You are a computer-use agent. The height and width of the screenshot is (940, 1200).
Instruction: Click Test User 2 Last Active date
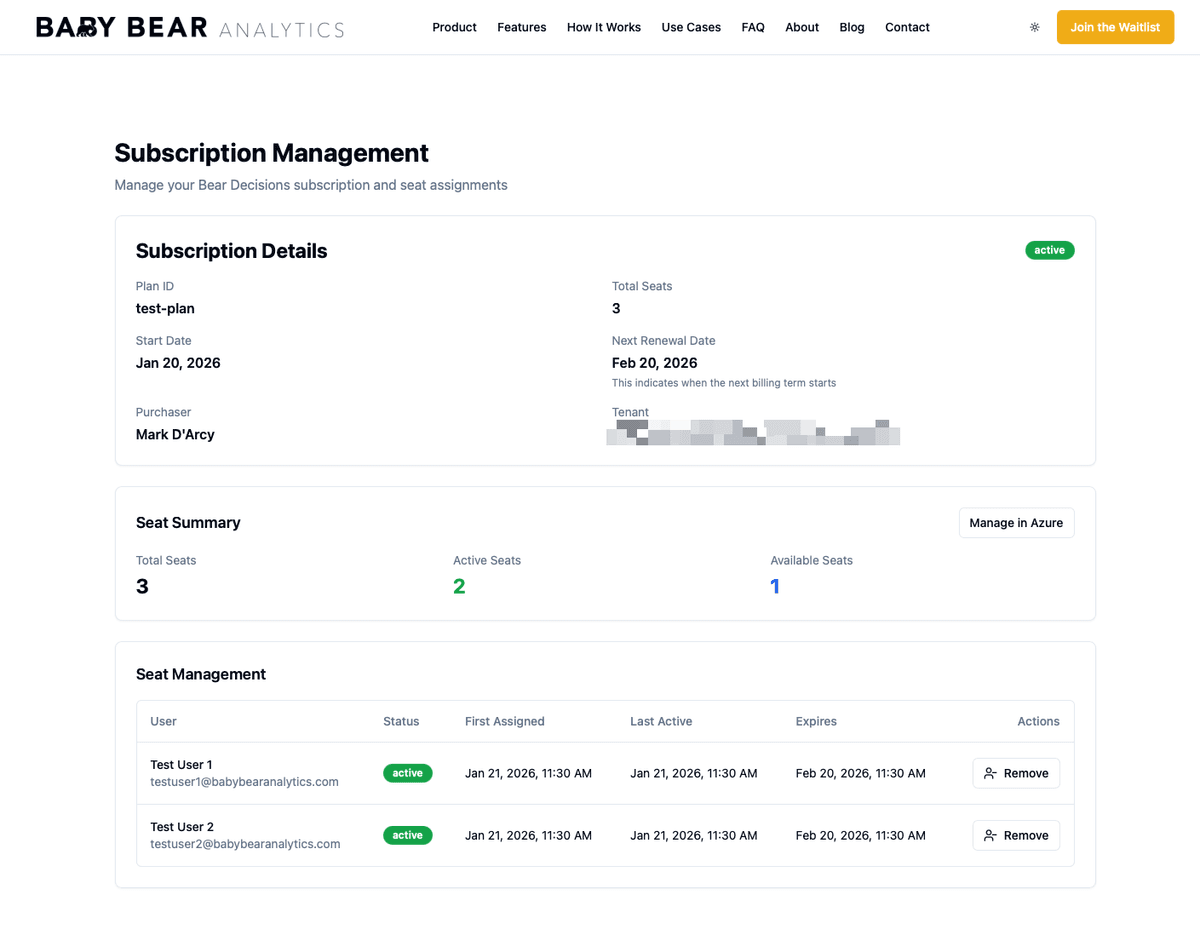coord(693,835)
